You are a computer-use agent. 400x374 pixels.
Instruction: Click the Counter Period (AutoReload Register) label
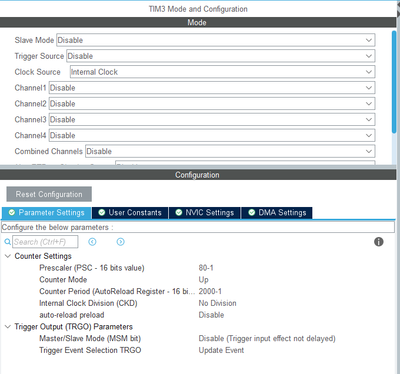pos(117,291)
